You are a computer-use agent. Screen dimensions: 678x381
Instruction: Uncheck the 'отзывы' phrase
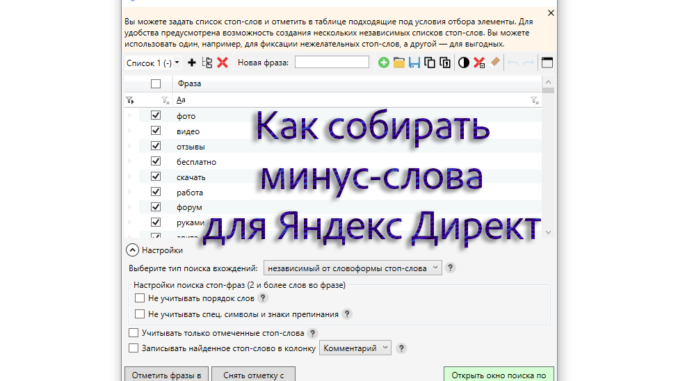(156, 146)
